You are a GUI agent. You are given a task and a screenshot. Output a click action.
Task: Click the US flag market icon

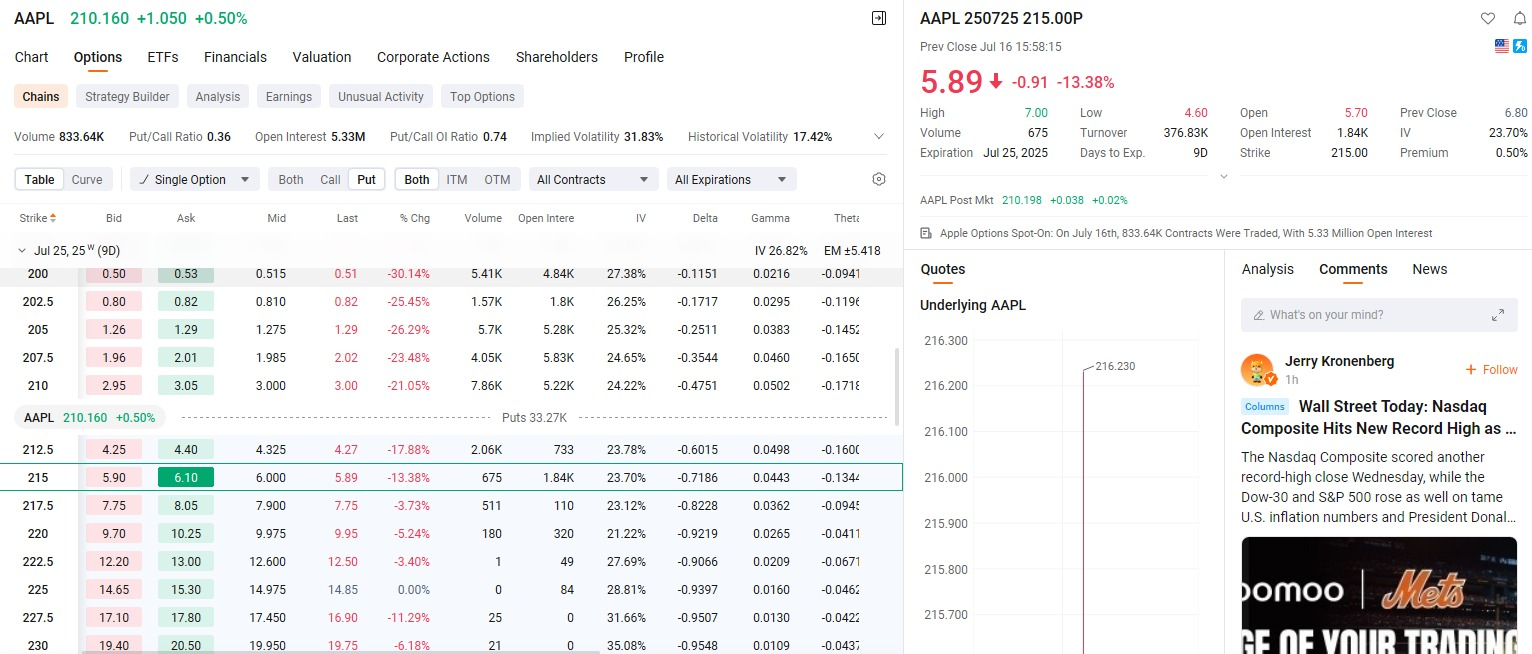(1502, 46)
